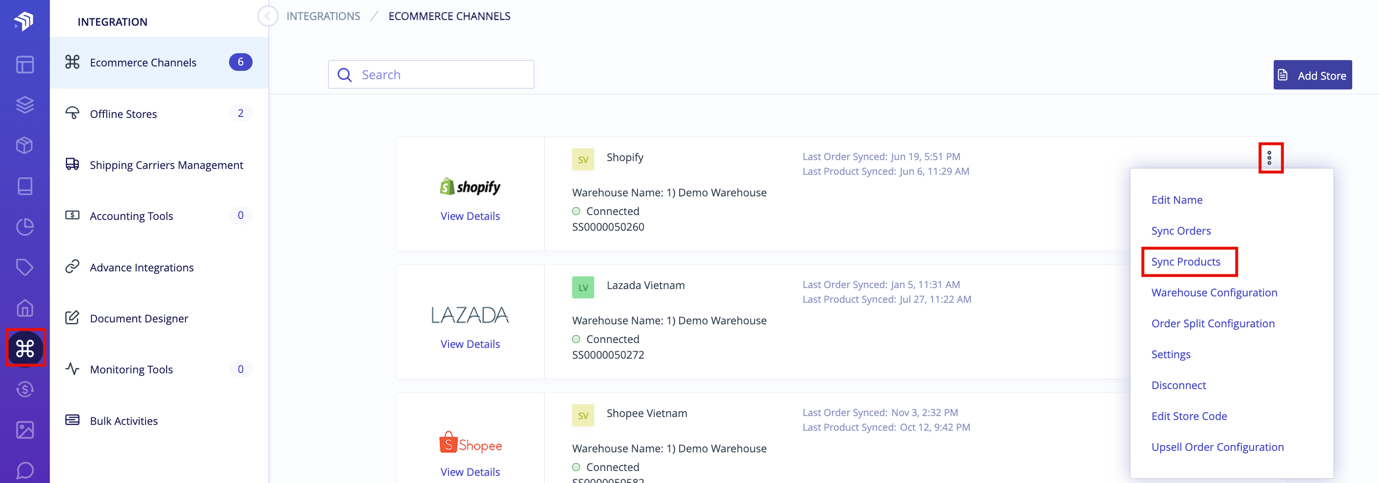Open View Details under Shopee logo
Viewport: 1379px width, 483px height.
coord(470,472)
